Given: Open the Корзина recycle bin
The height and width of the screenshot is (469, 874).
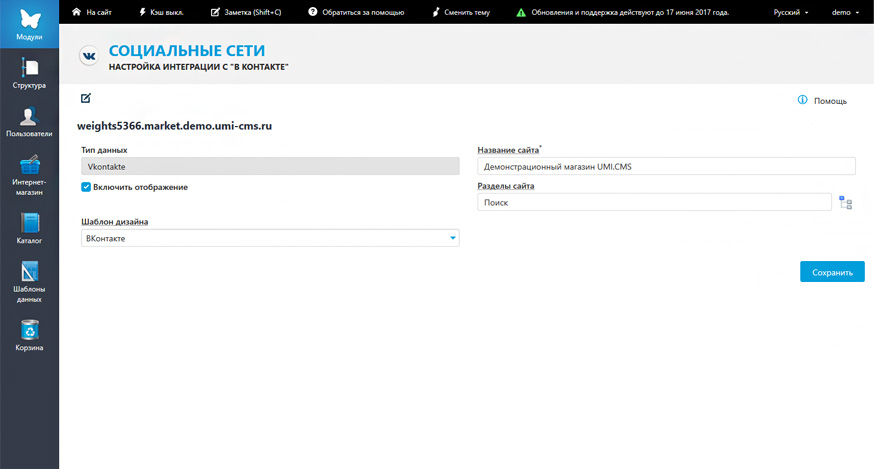Looking at the screenshot, I should pos(29,335).
